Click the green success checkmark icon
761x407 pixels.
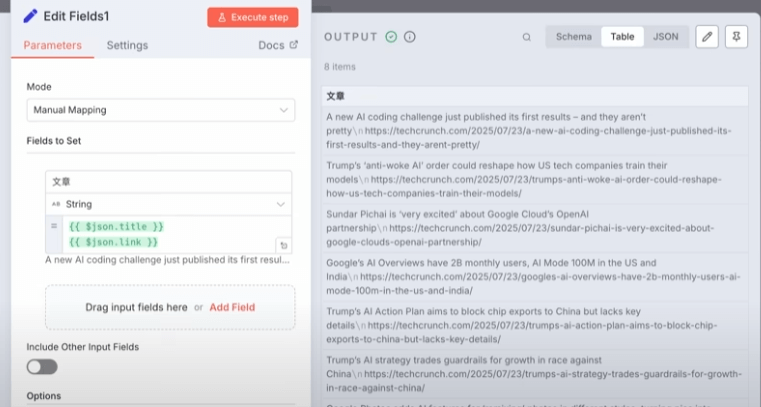pyautogui.click(x=391, y=37)
